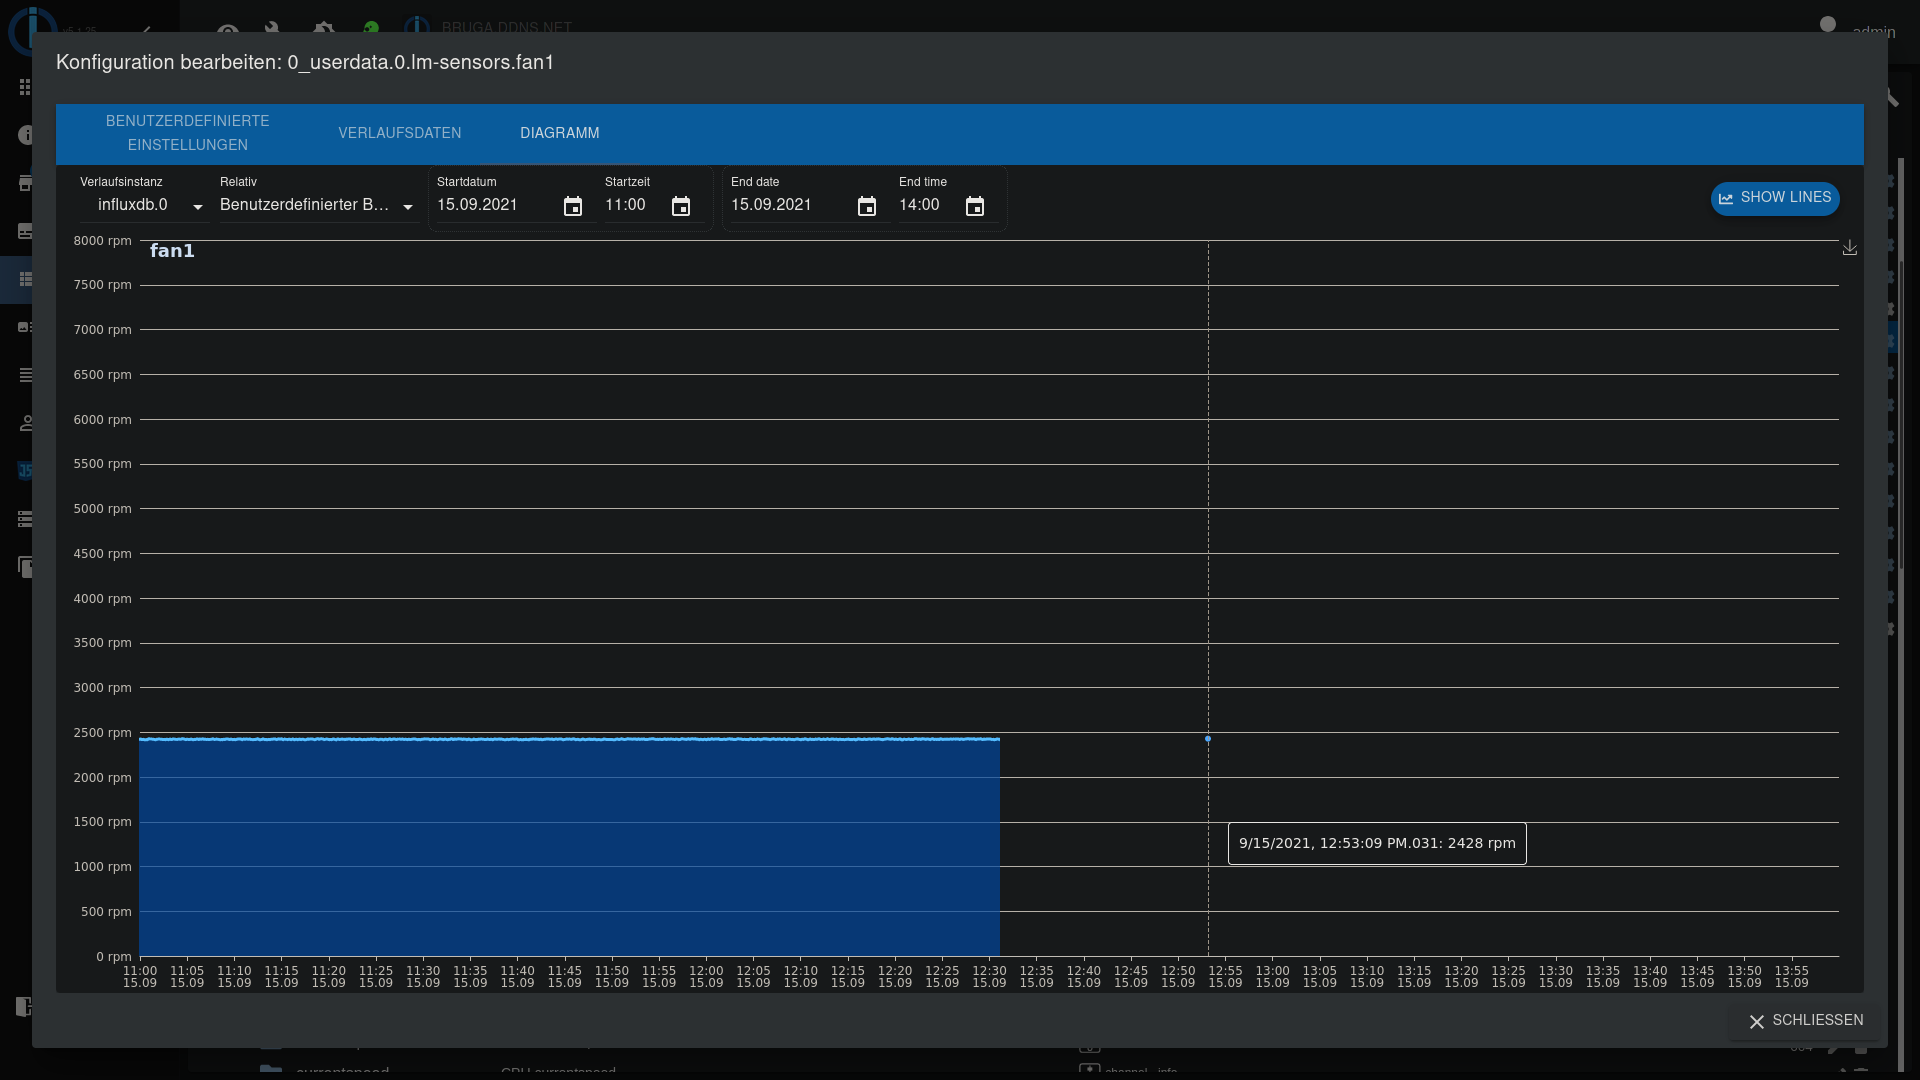Image resolution: width=1920 pixels, height=1080 pixels.
Task: Click the admin username label
Action: tap(1875, 32)
